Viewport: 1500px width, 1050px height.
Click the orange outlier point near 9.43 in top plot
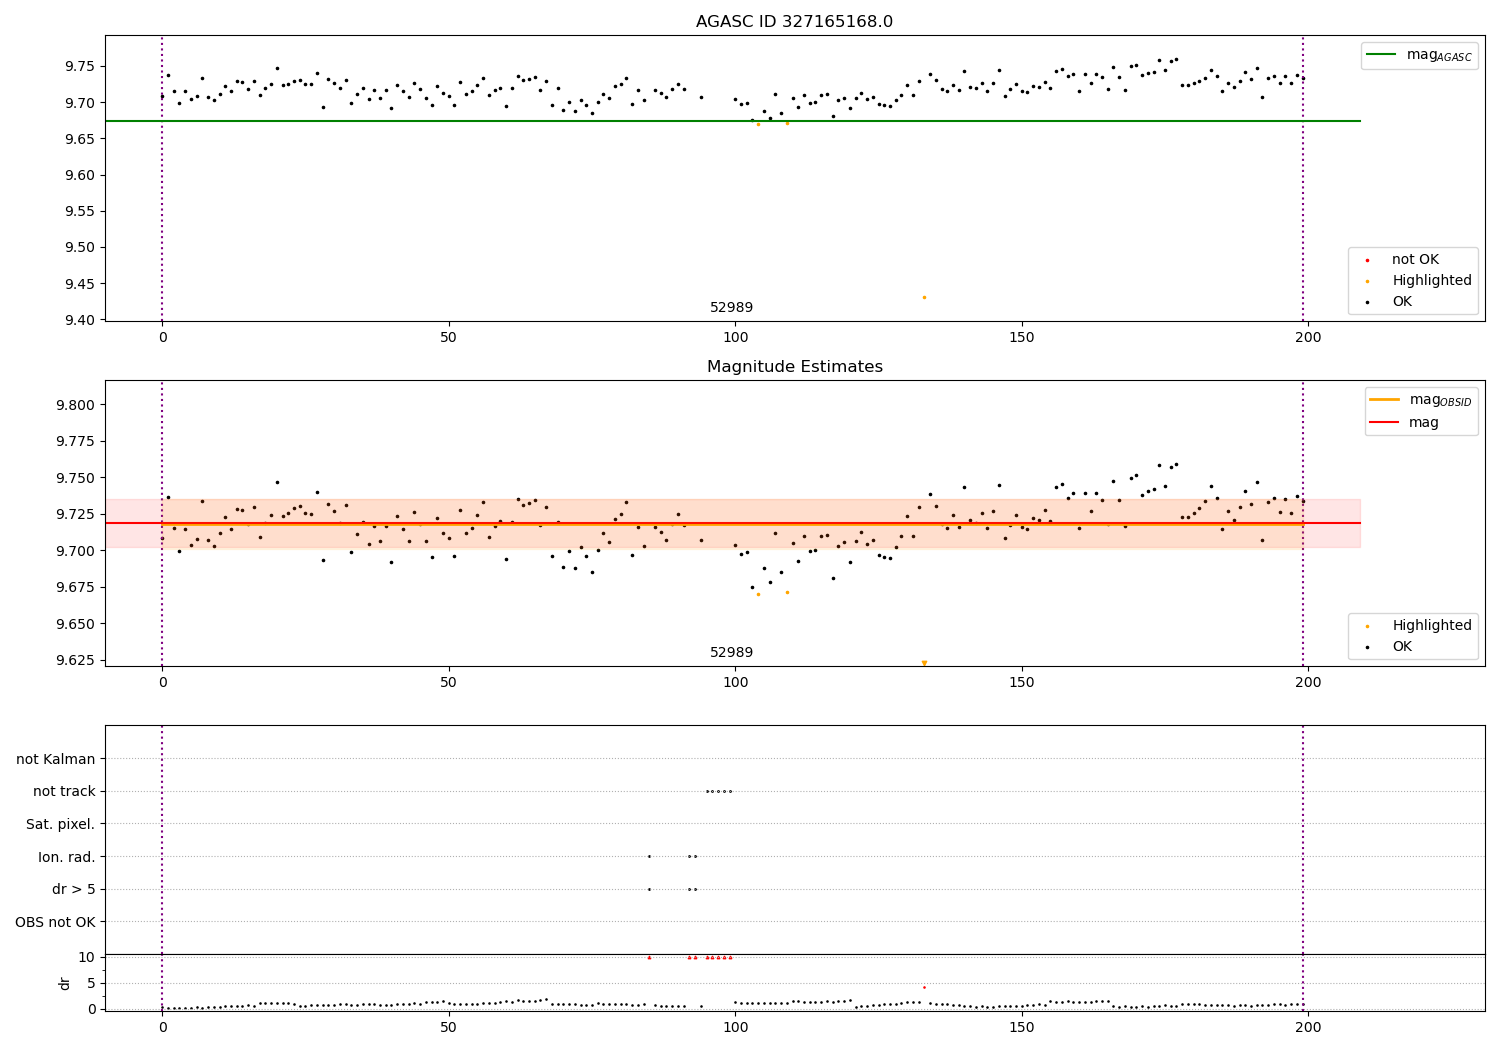click(924, 297)
